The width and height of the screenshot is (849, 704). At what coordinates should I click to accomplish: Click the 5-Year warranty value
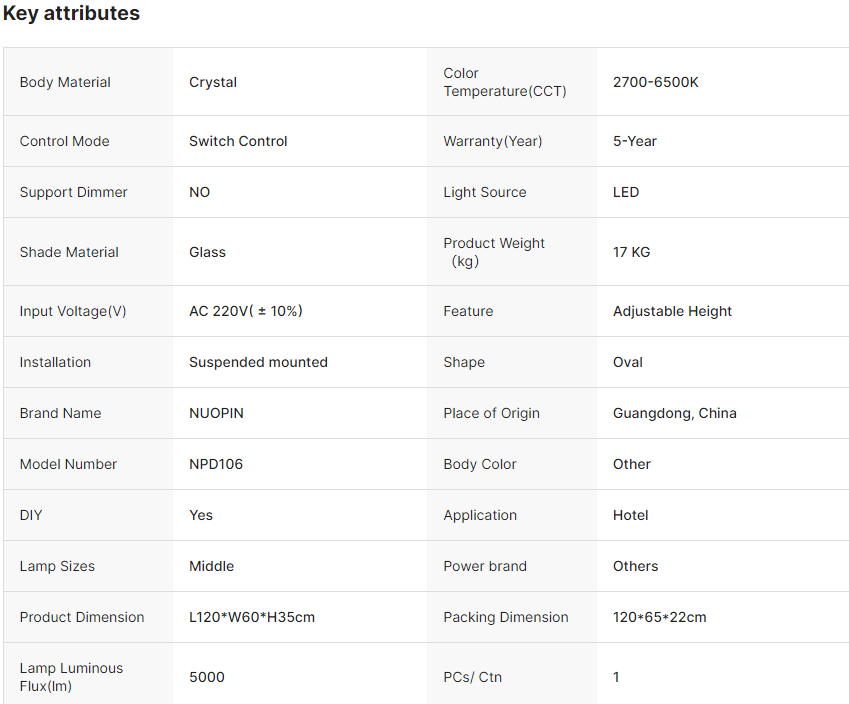click(634, 141)
